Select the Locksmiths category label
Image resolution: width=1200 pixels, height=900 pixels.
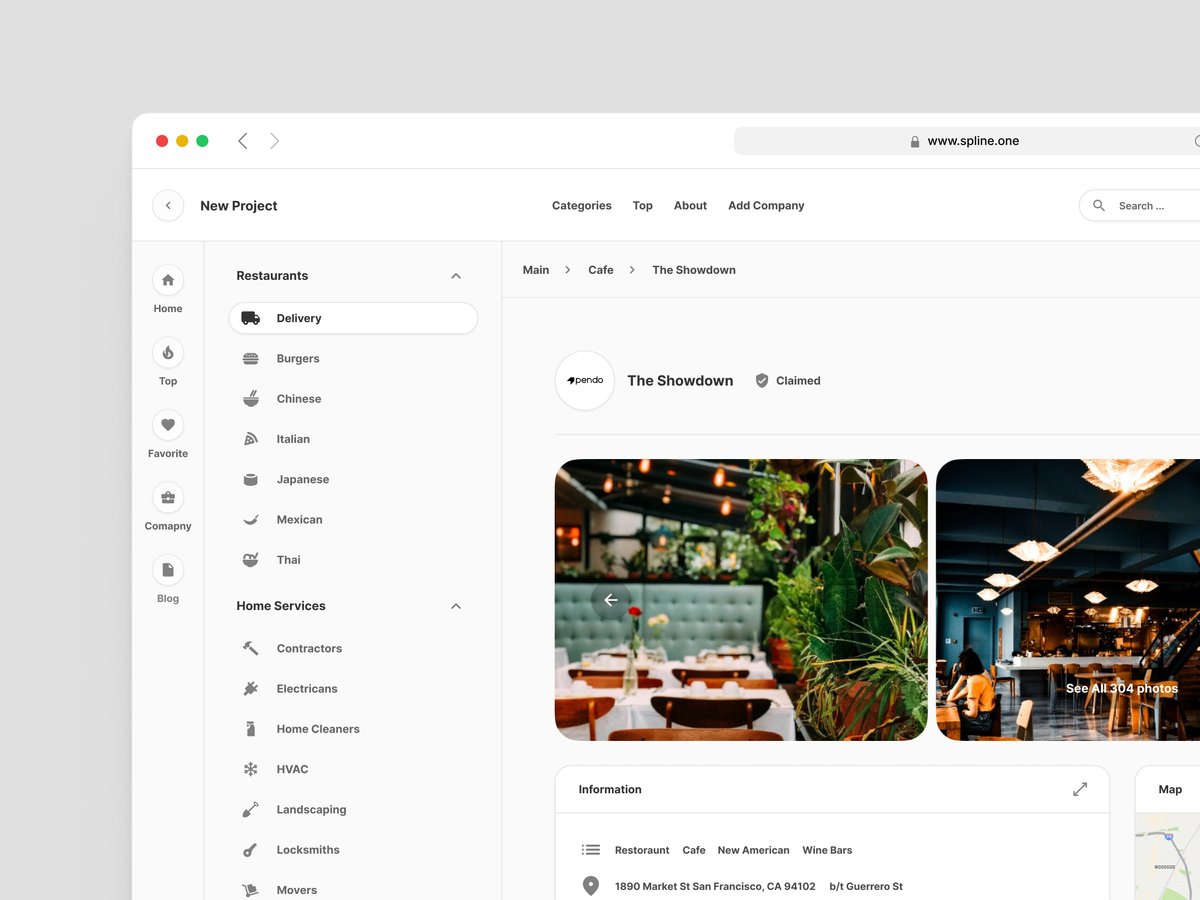point(308,850)
